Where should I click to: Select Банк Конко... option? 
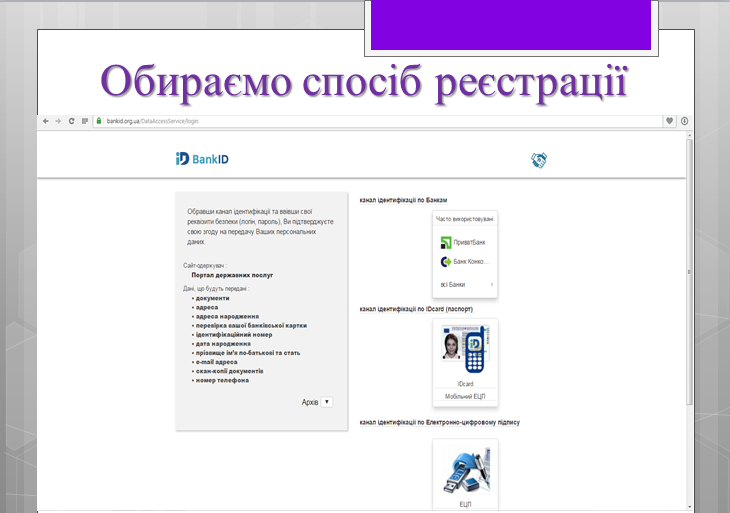click(x=465, y=262)
